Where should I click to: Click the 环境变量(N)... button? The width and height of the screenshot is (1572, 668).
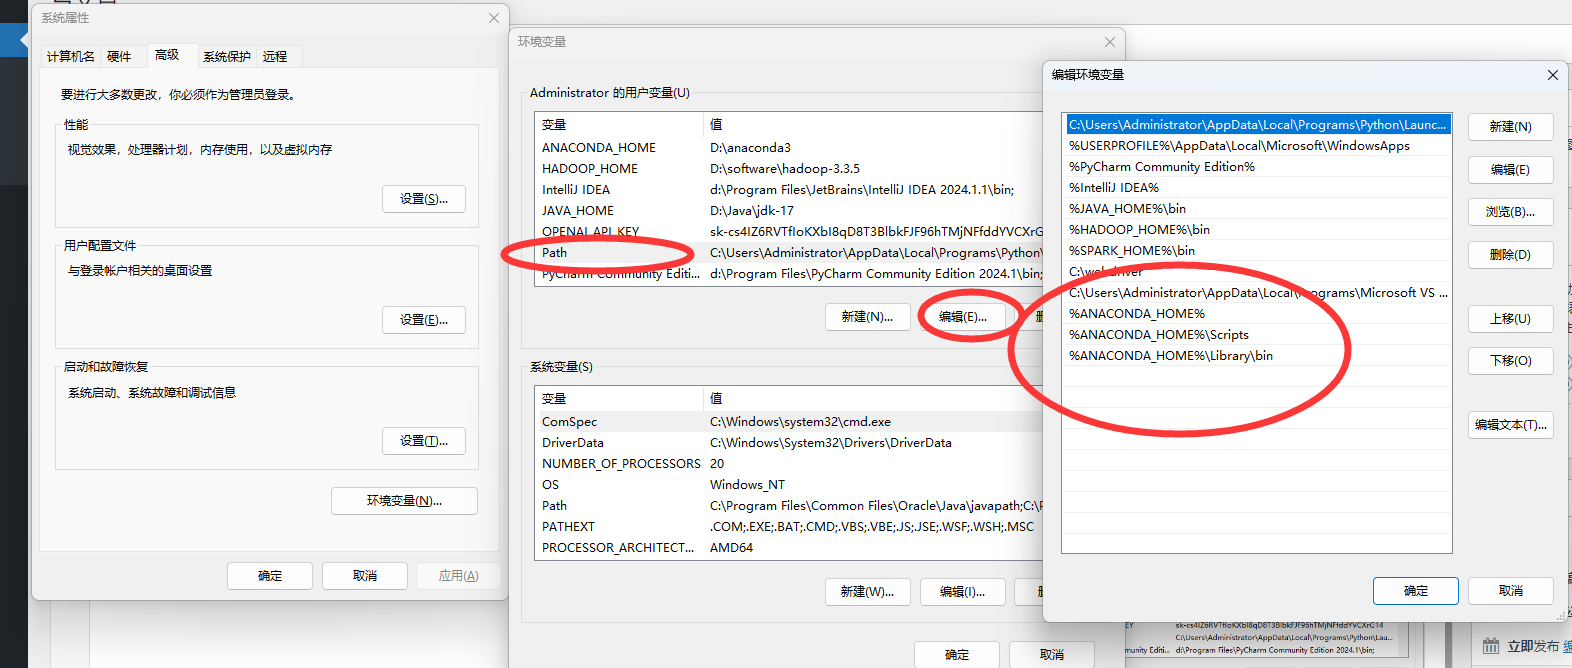coord(404,501)
